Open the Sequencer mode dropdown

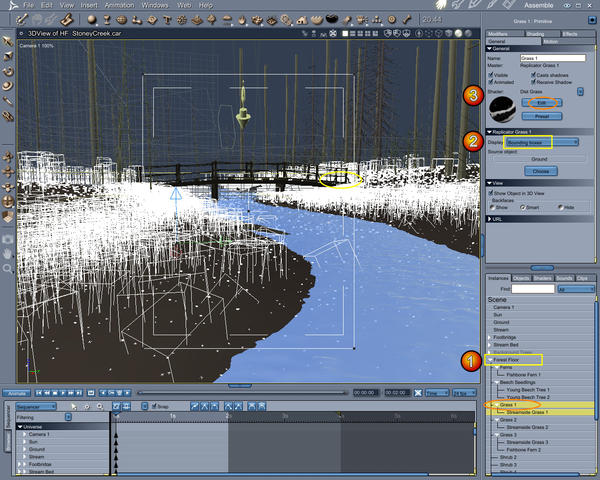(x=36, y=407)
